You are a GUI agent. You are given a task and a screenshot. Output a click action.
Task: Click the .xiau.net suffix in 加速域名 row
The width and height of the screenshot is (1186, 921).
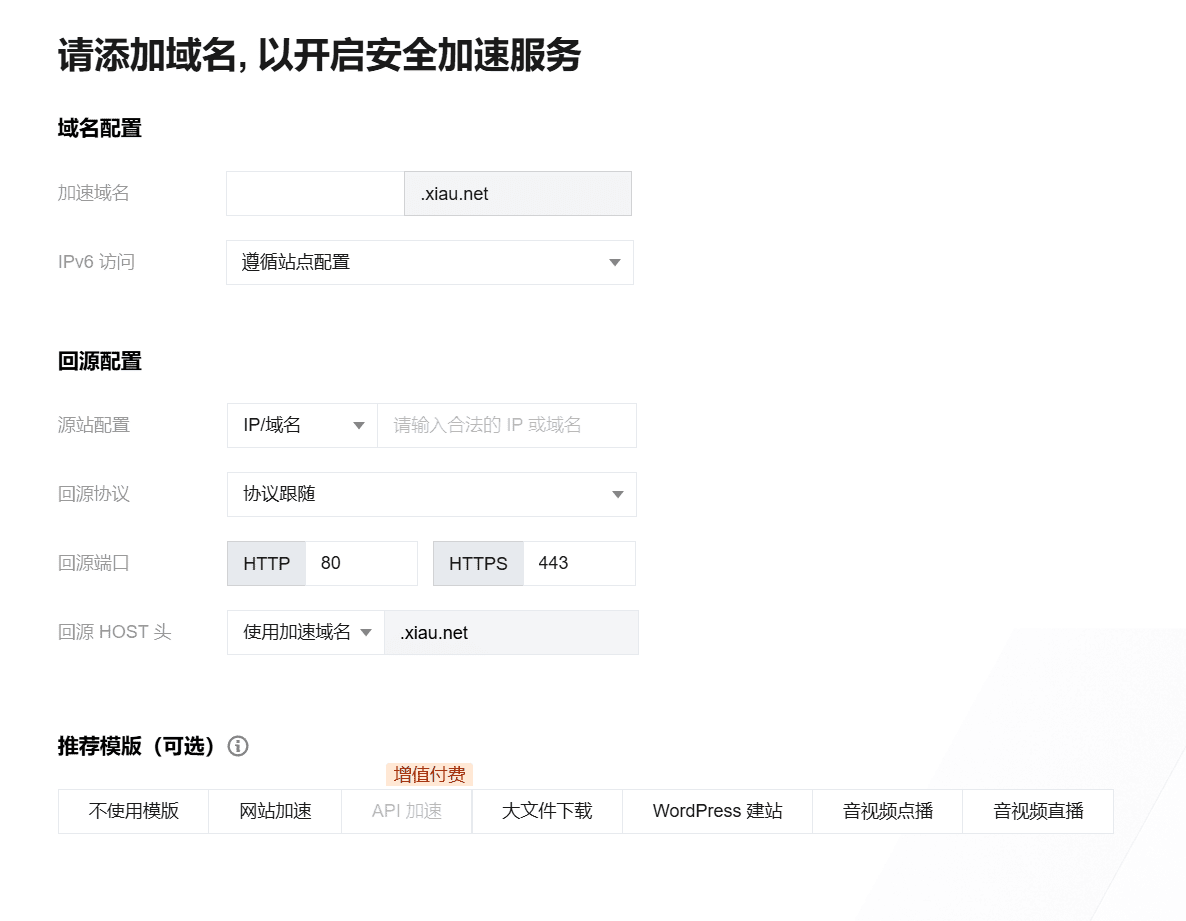click(517, 194)
